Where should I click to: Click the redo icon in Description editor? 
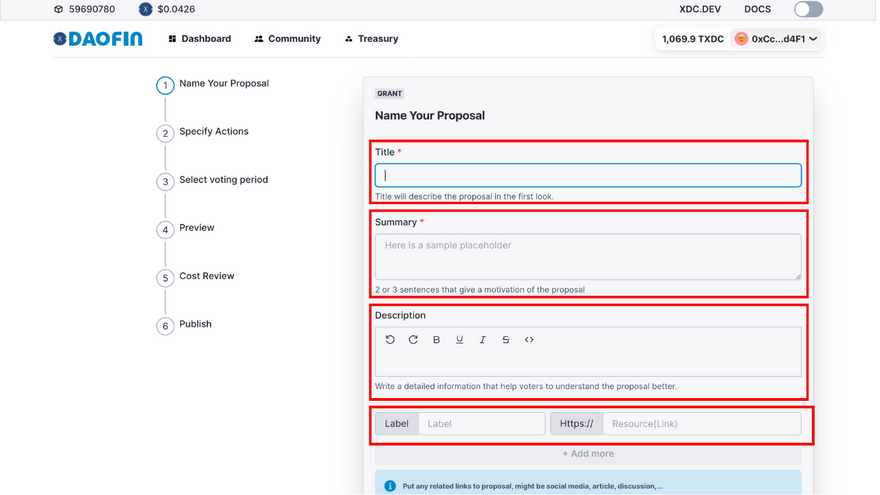413,340
